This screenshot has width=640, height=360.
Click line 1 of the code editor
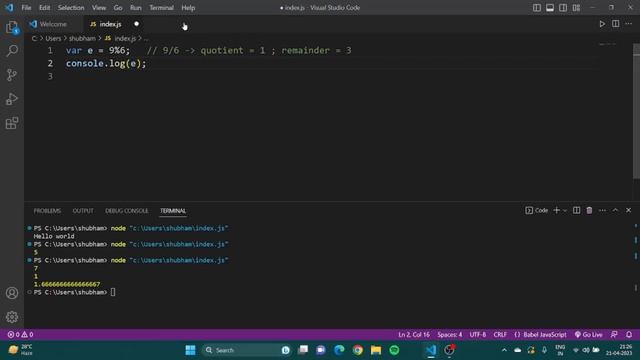pos(208,51)
